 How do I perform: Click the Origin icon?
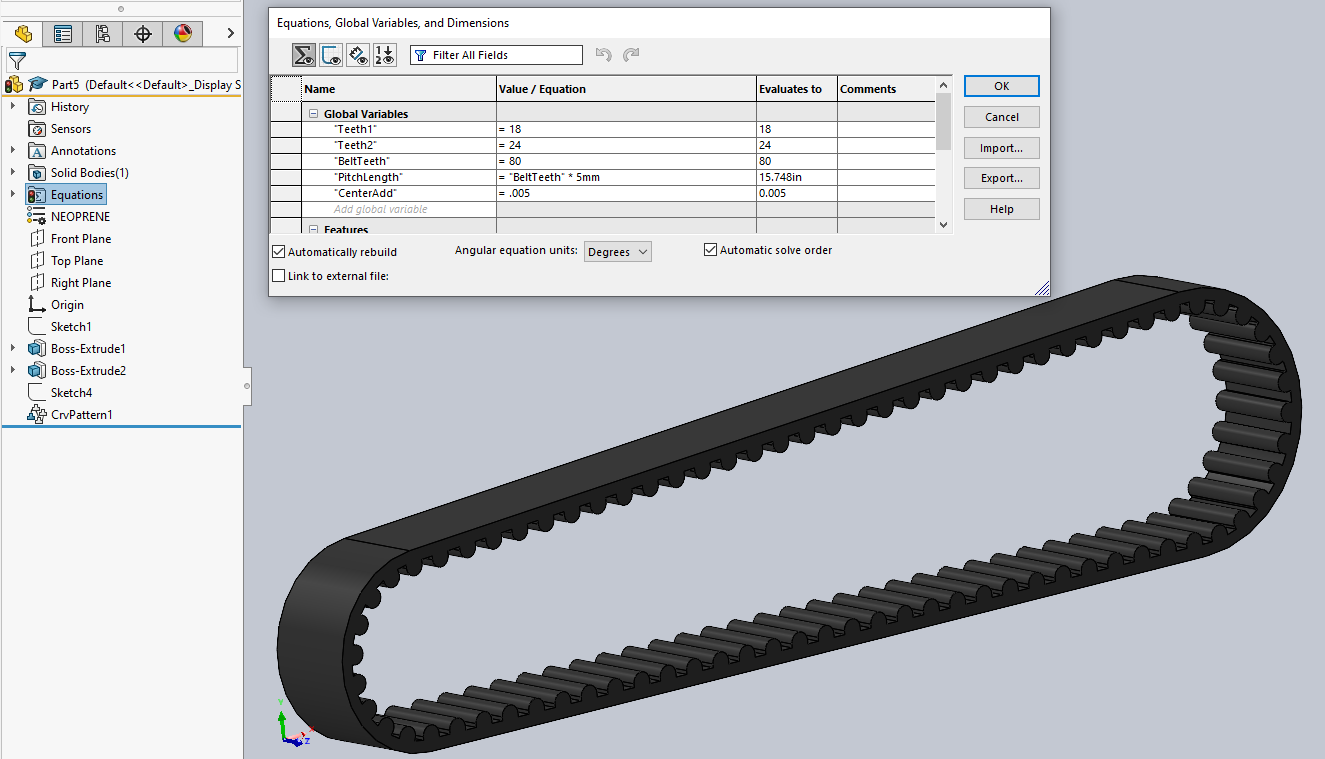(37, 305)
